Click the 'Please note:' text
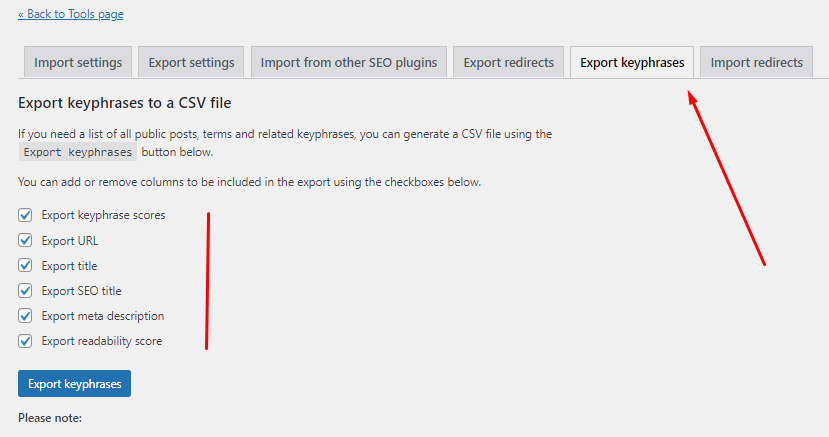 [x=50, y=417]
